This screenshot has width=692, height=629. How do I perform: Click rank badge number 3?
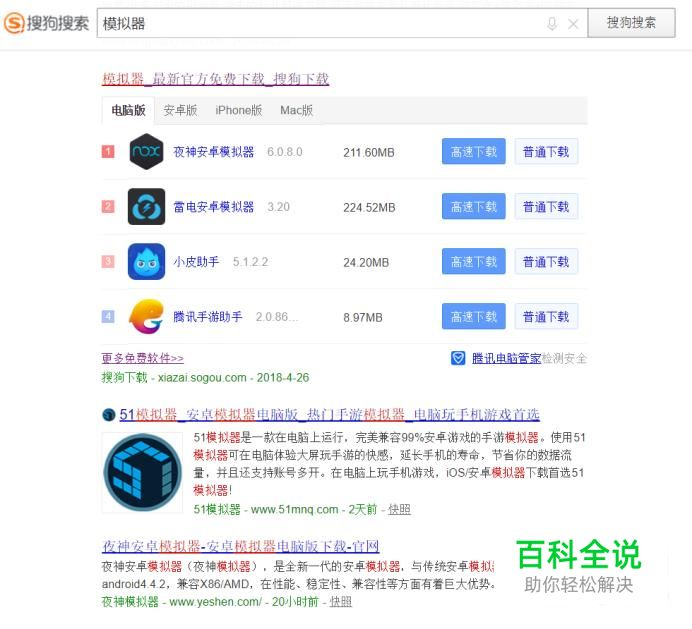pos(108,261)
